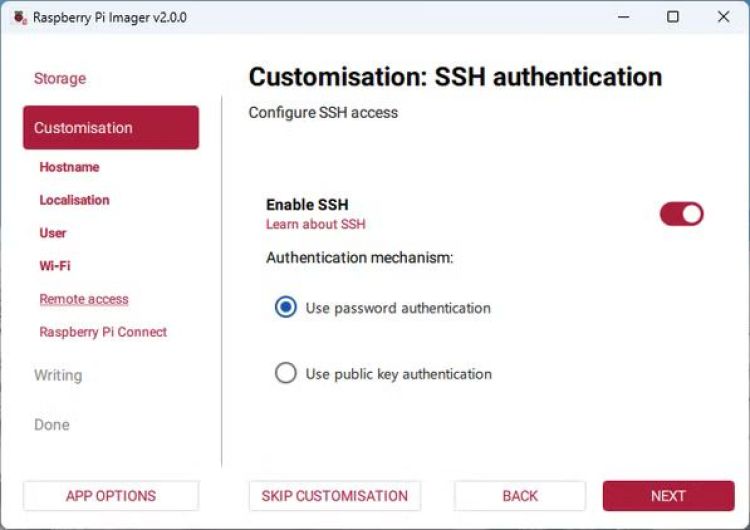This screenshot has width=750, height=530.
Task: Click the Raspberry Pi Imager logo icon
Action: pos(19,17)
